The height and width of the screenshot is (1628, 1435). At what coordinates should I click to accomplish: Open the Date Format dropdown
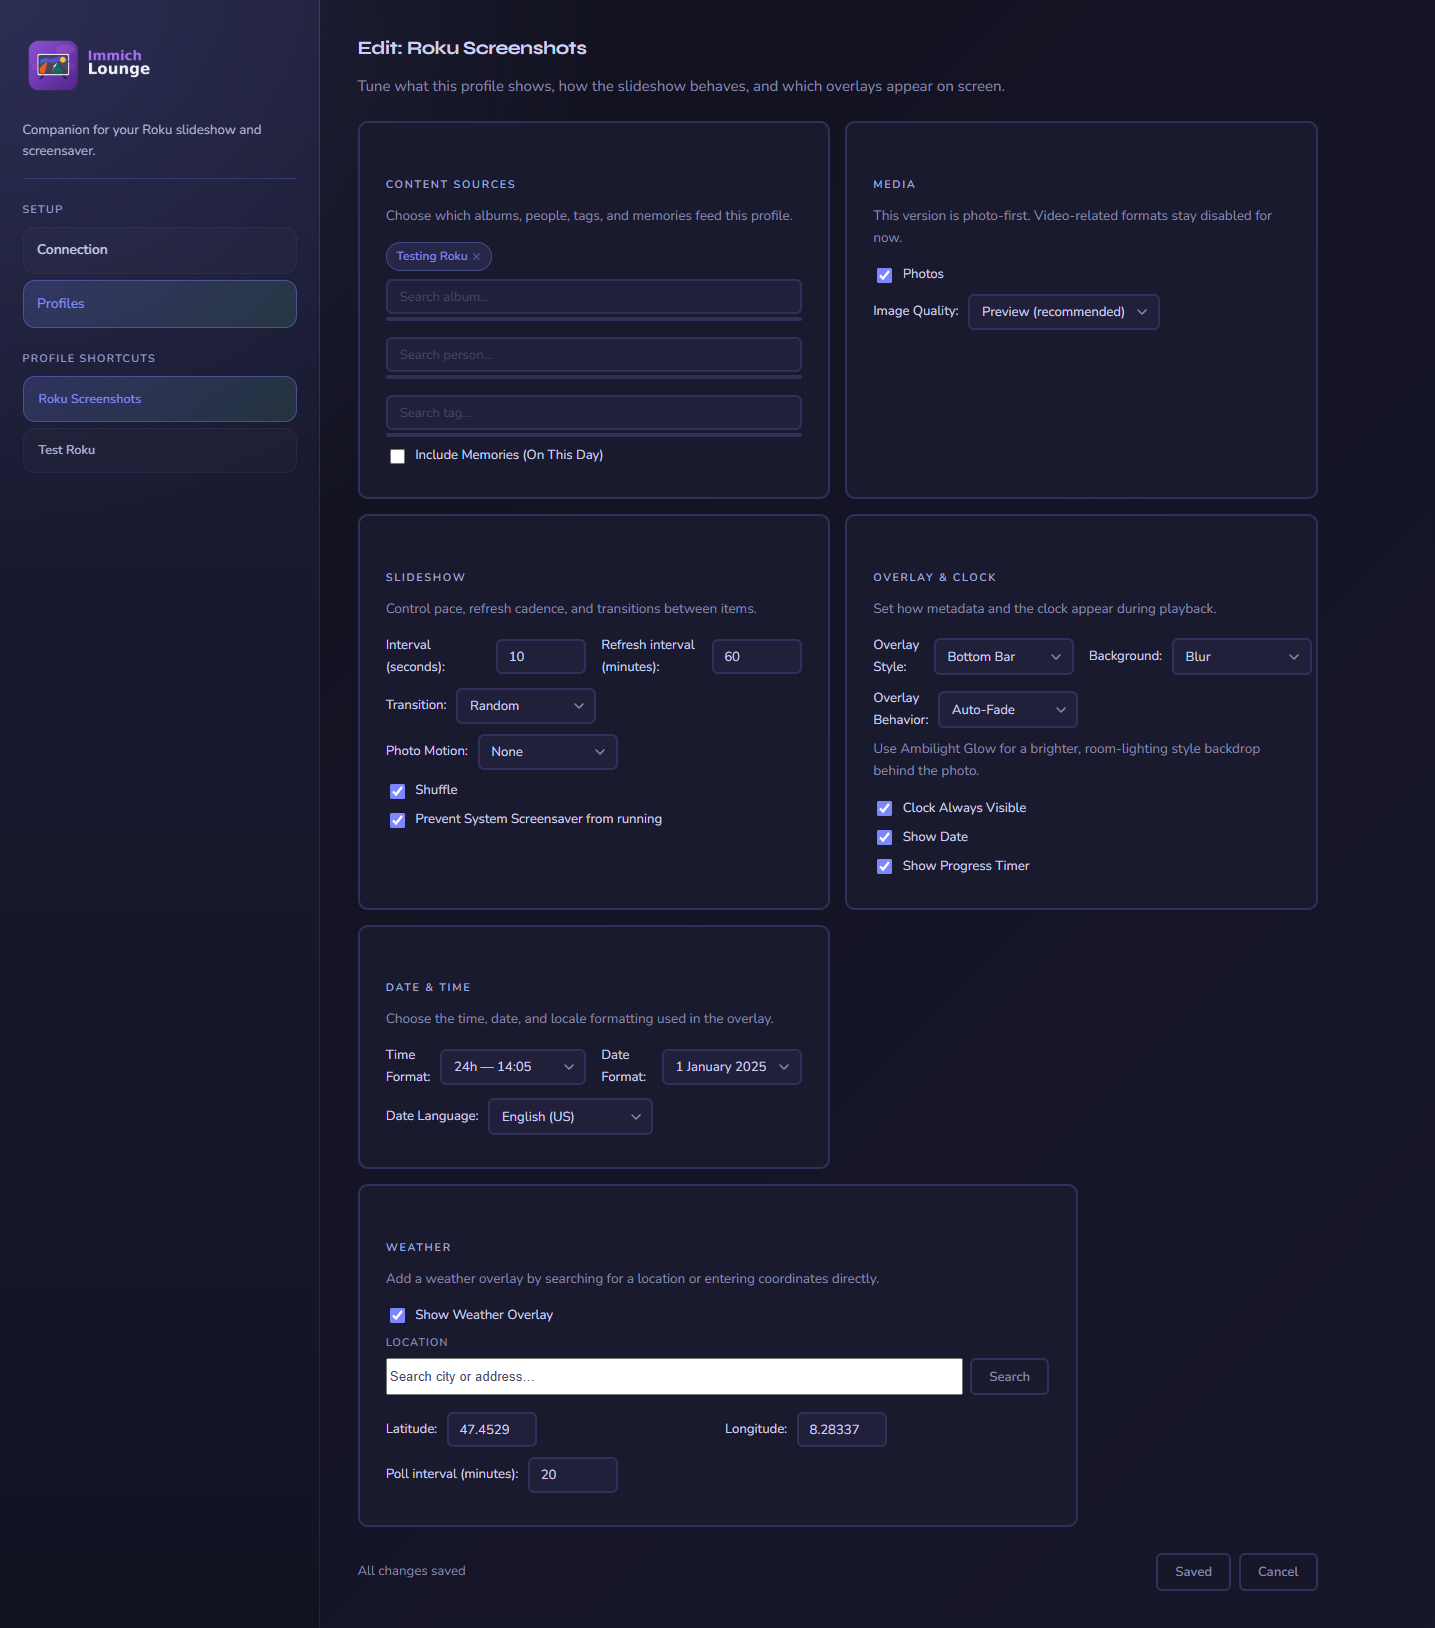[x=732, y=1067]
